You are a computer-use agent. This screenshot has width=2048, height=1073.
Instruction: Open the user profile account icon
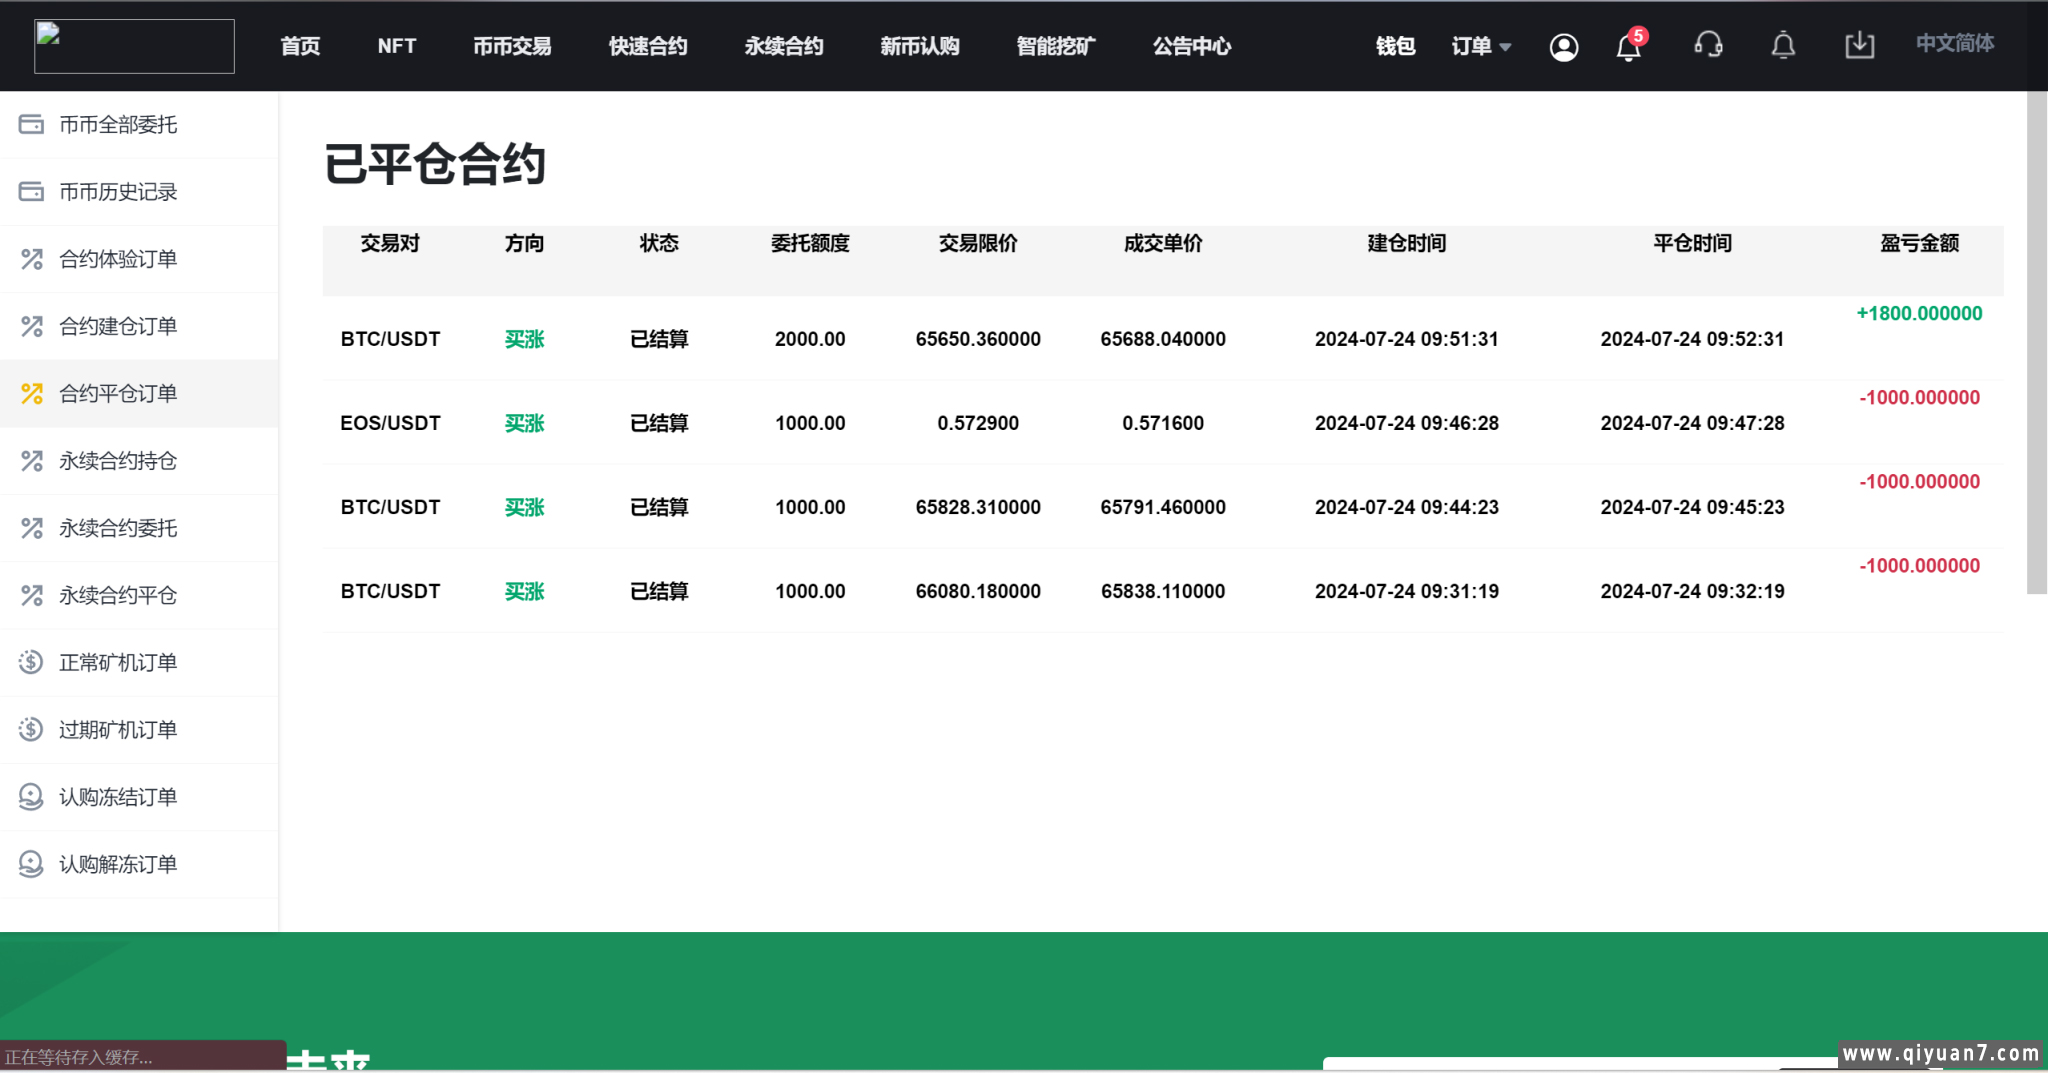(1564, 46)
